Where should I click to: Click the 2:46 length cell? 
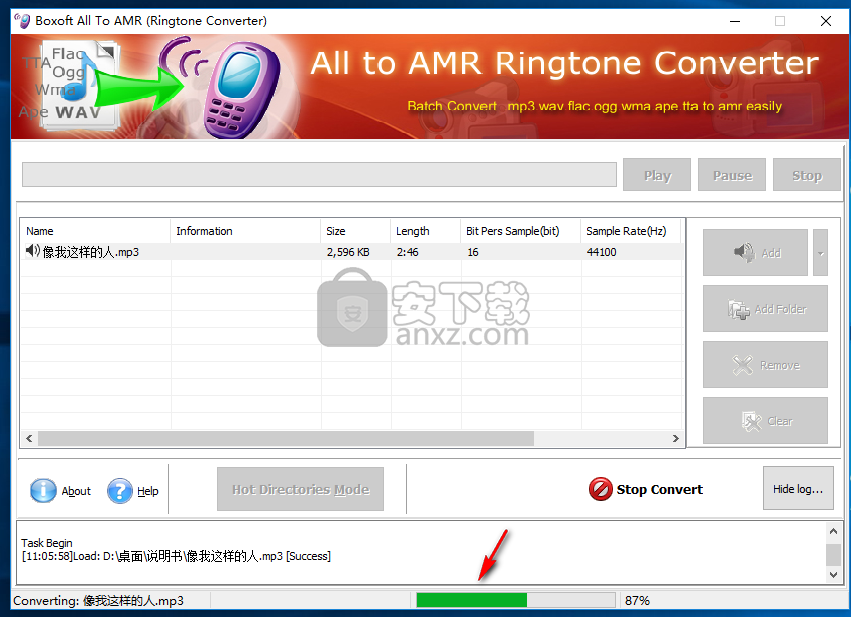(407, 252)
